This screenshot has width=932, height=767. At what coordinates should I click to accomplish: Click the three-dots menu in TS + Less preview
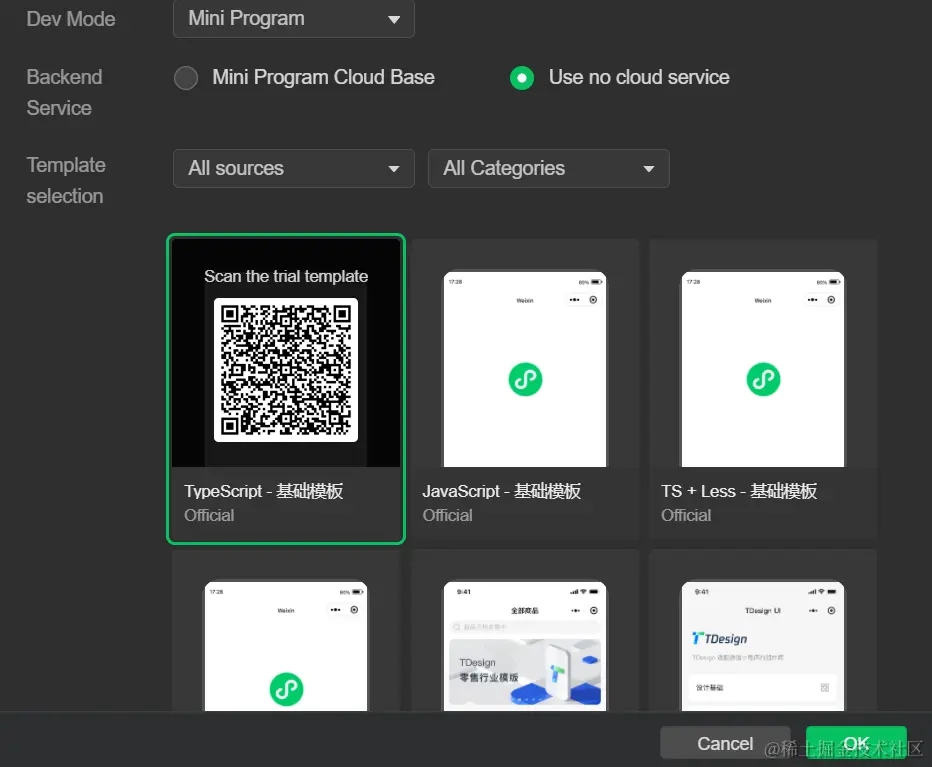click(813, 300)
